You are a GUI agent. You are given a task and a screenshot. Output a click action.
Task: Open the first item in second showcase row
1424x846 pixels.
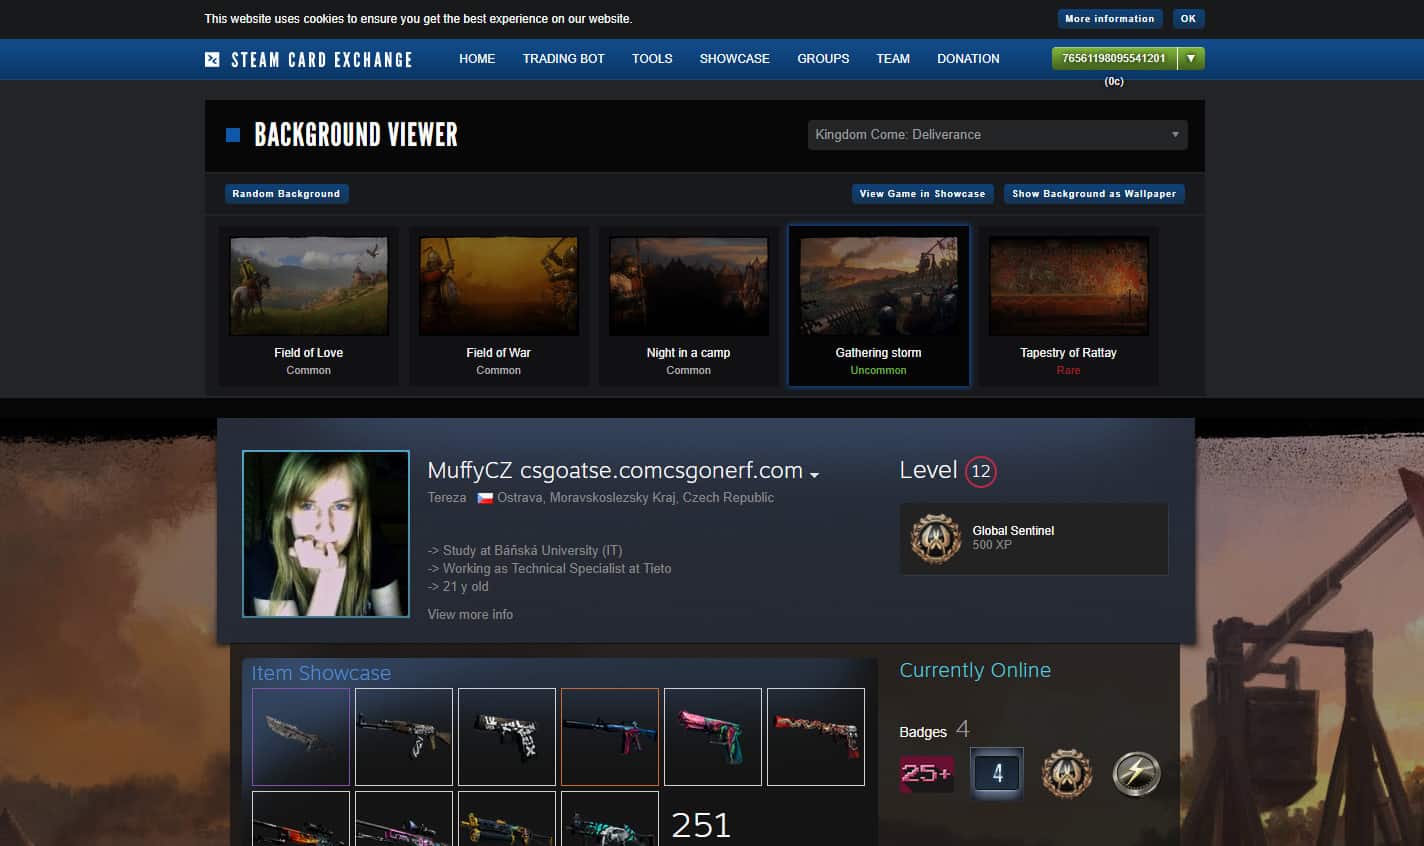[301, 819]
